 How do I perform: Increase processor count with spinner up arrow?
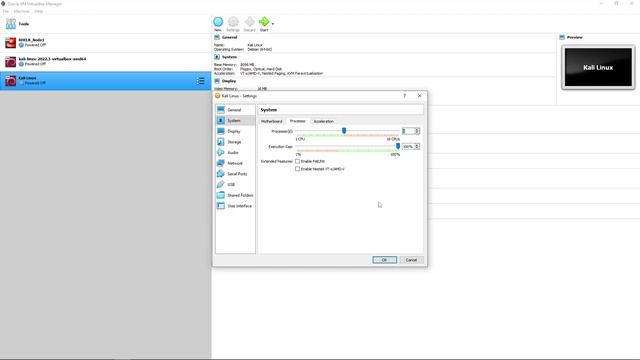pos(417,130)
